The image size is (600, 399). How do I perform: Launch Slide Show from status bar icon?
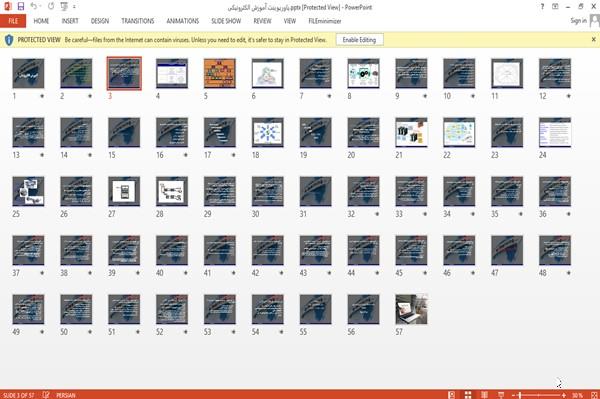point(501,395)
